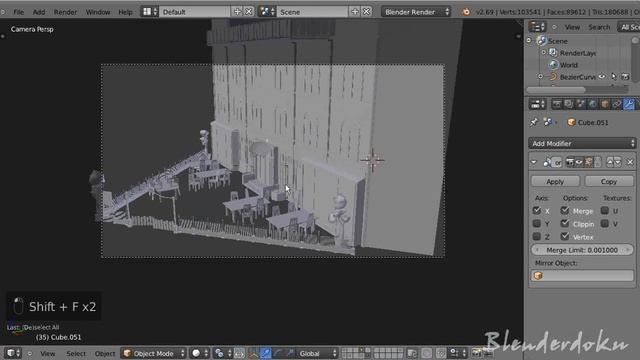Toggle BezierCurve viewport visibility eye
Image resolution: width=640 pixels, height=360 pixels.
pos(602,77)
